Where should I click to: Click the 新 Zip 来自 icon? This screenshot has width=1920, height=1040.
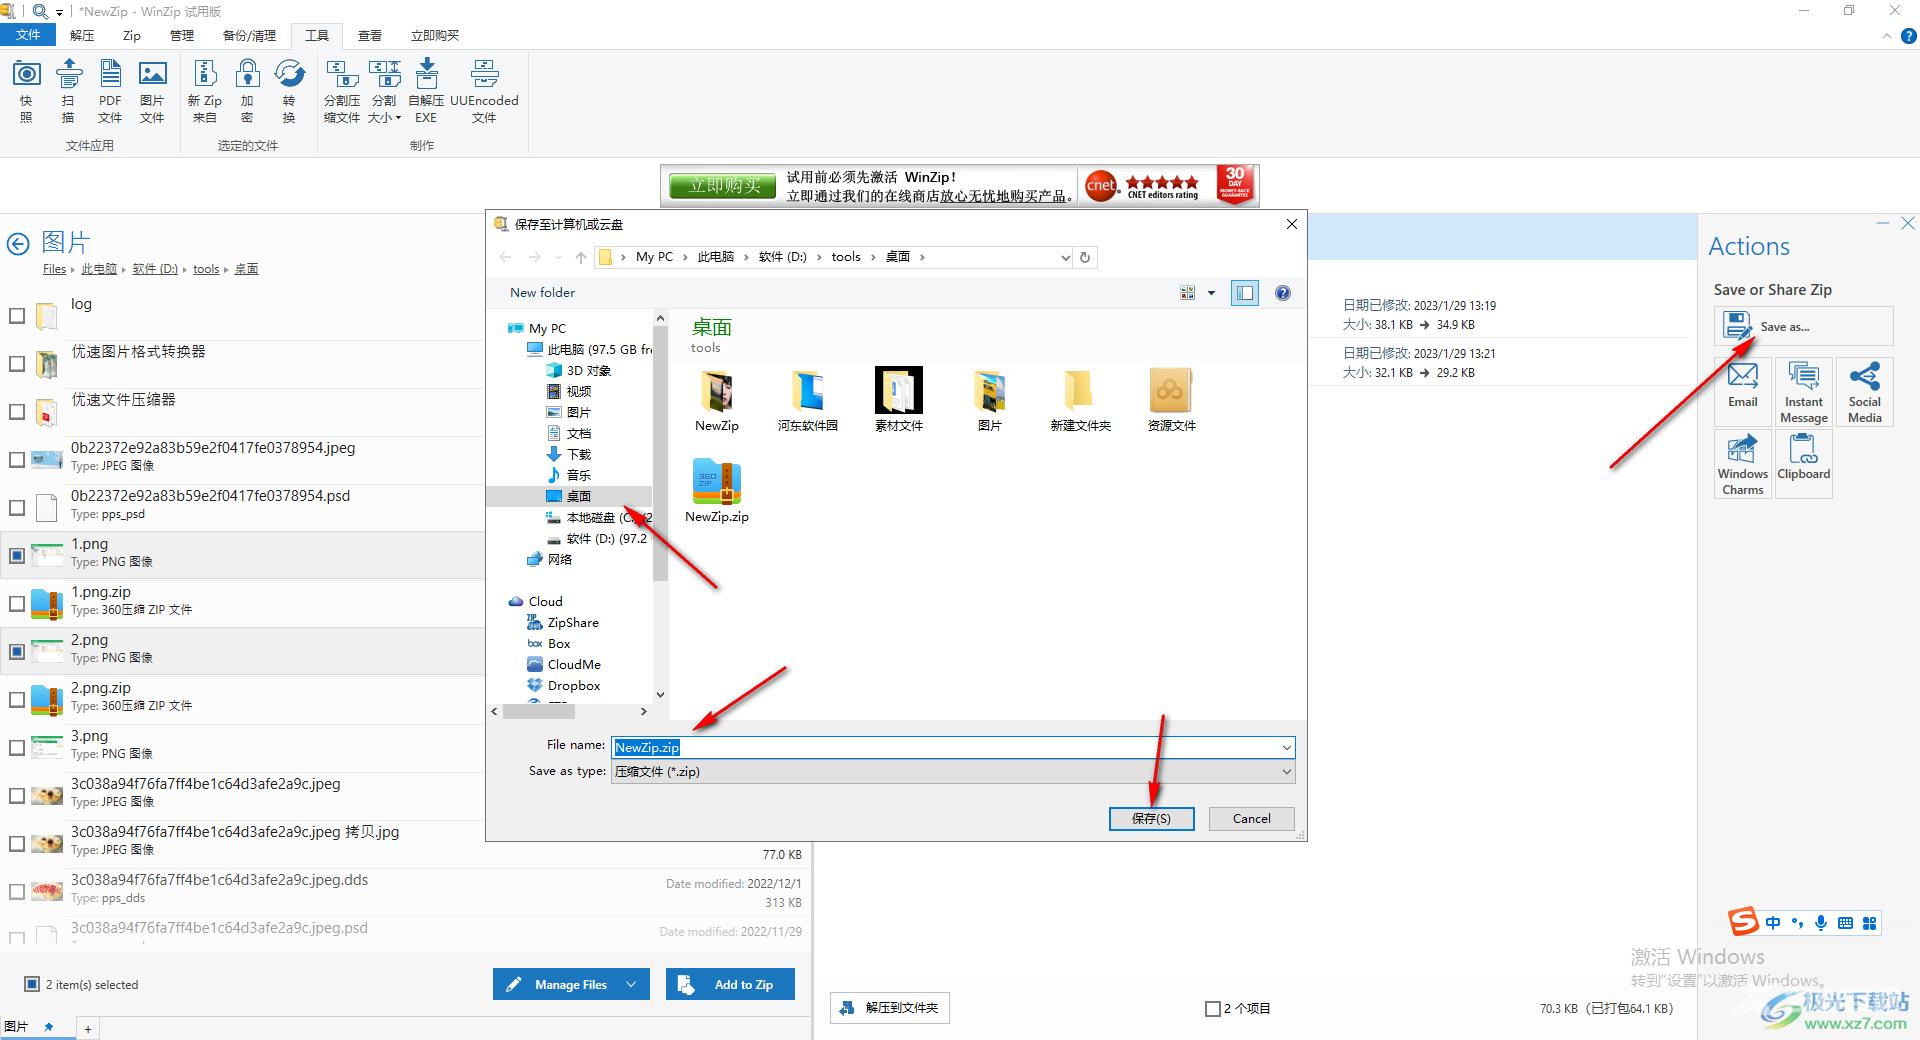(x=205, y=90)
